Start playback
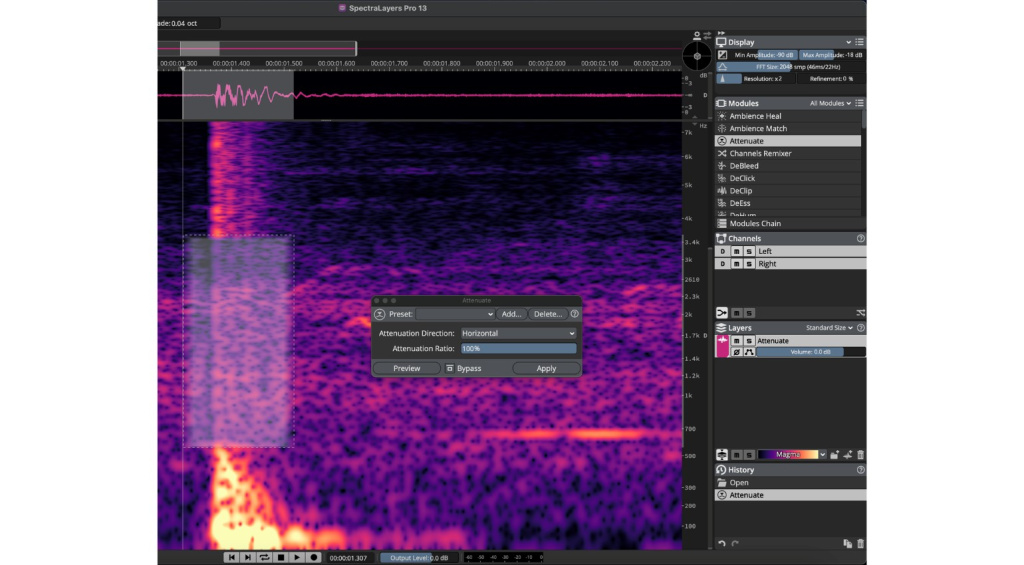Image resolution: width=1024 pixels, height=565 pixels. click(297, 558)
